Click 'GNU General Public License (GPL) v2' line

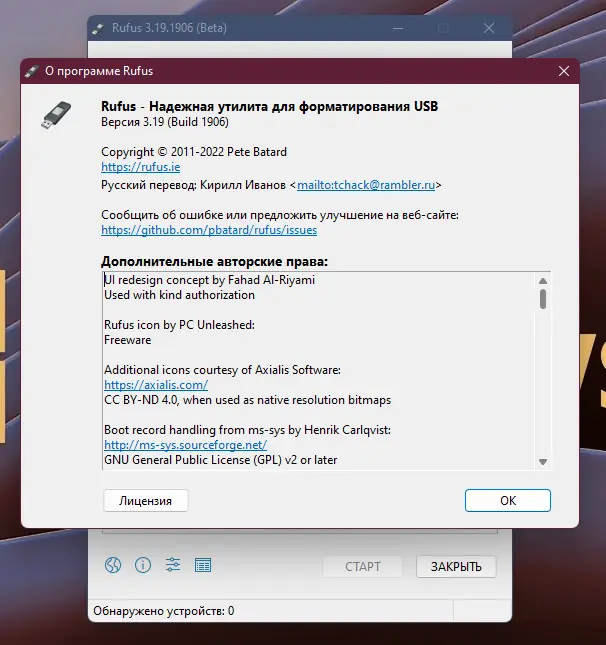(x=221, y=460)
